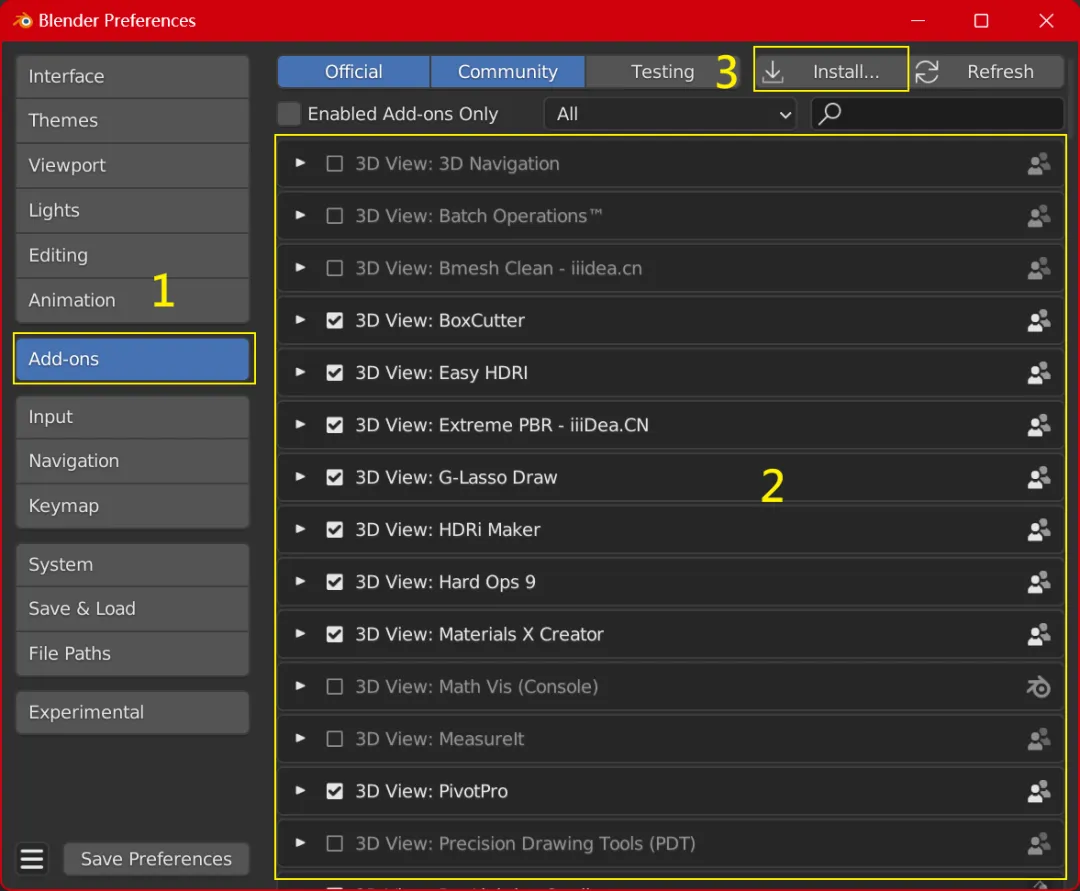Click the Blender official icon on Math Vis row
The width and height of the screenshot is (1080, 891).
(1039, 687)
